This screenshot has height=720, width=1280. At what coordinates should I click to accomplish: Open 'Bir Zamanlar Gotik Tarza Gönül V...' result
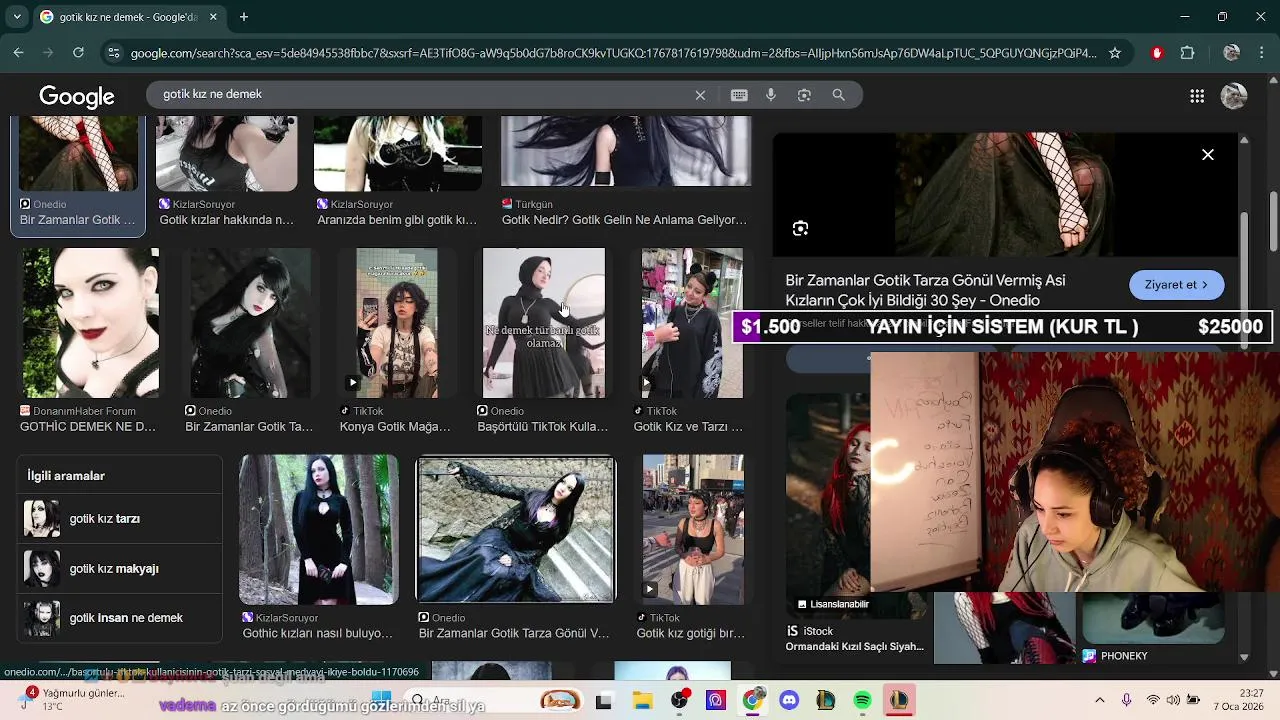[x=516, y=530]
